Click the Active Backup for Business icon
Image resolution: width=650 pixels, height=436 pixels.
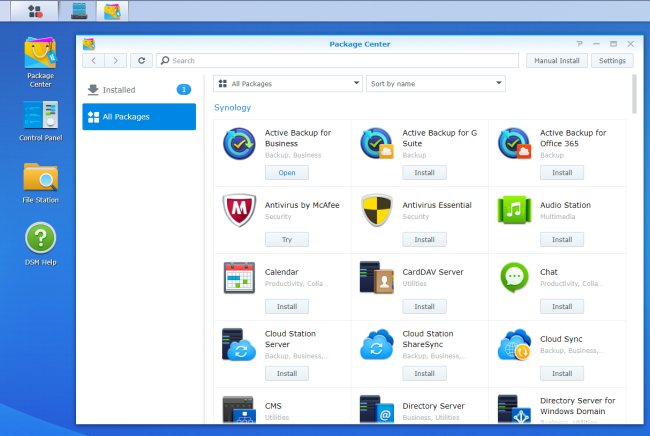tap(239, 143)
